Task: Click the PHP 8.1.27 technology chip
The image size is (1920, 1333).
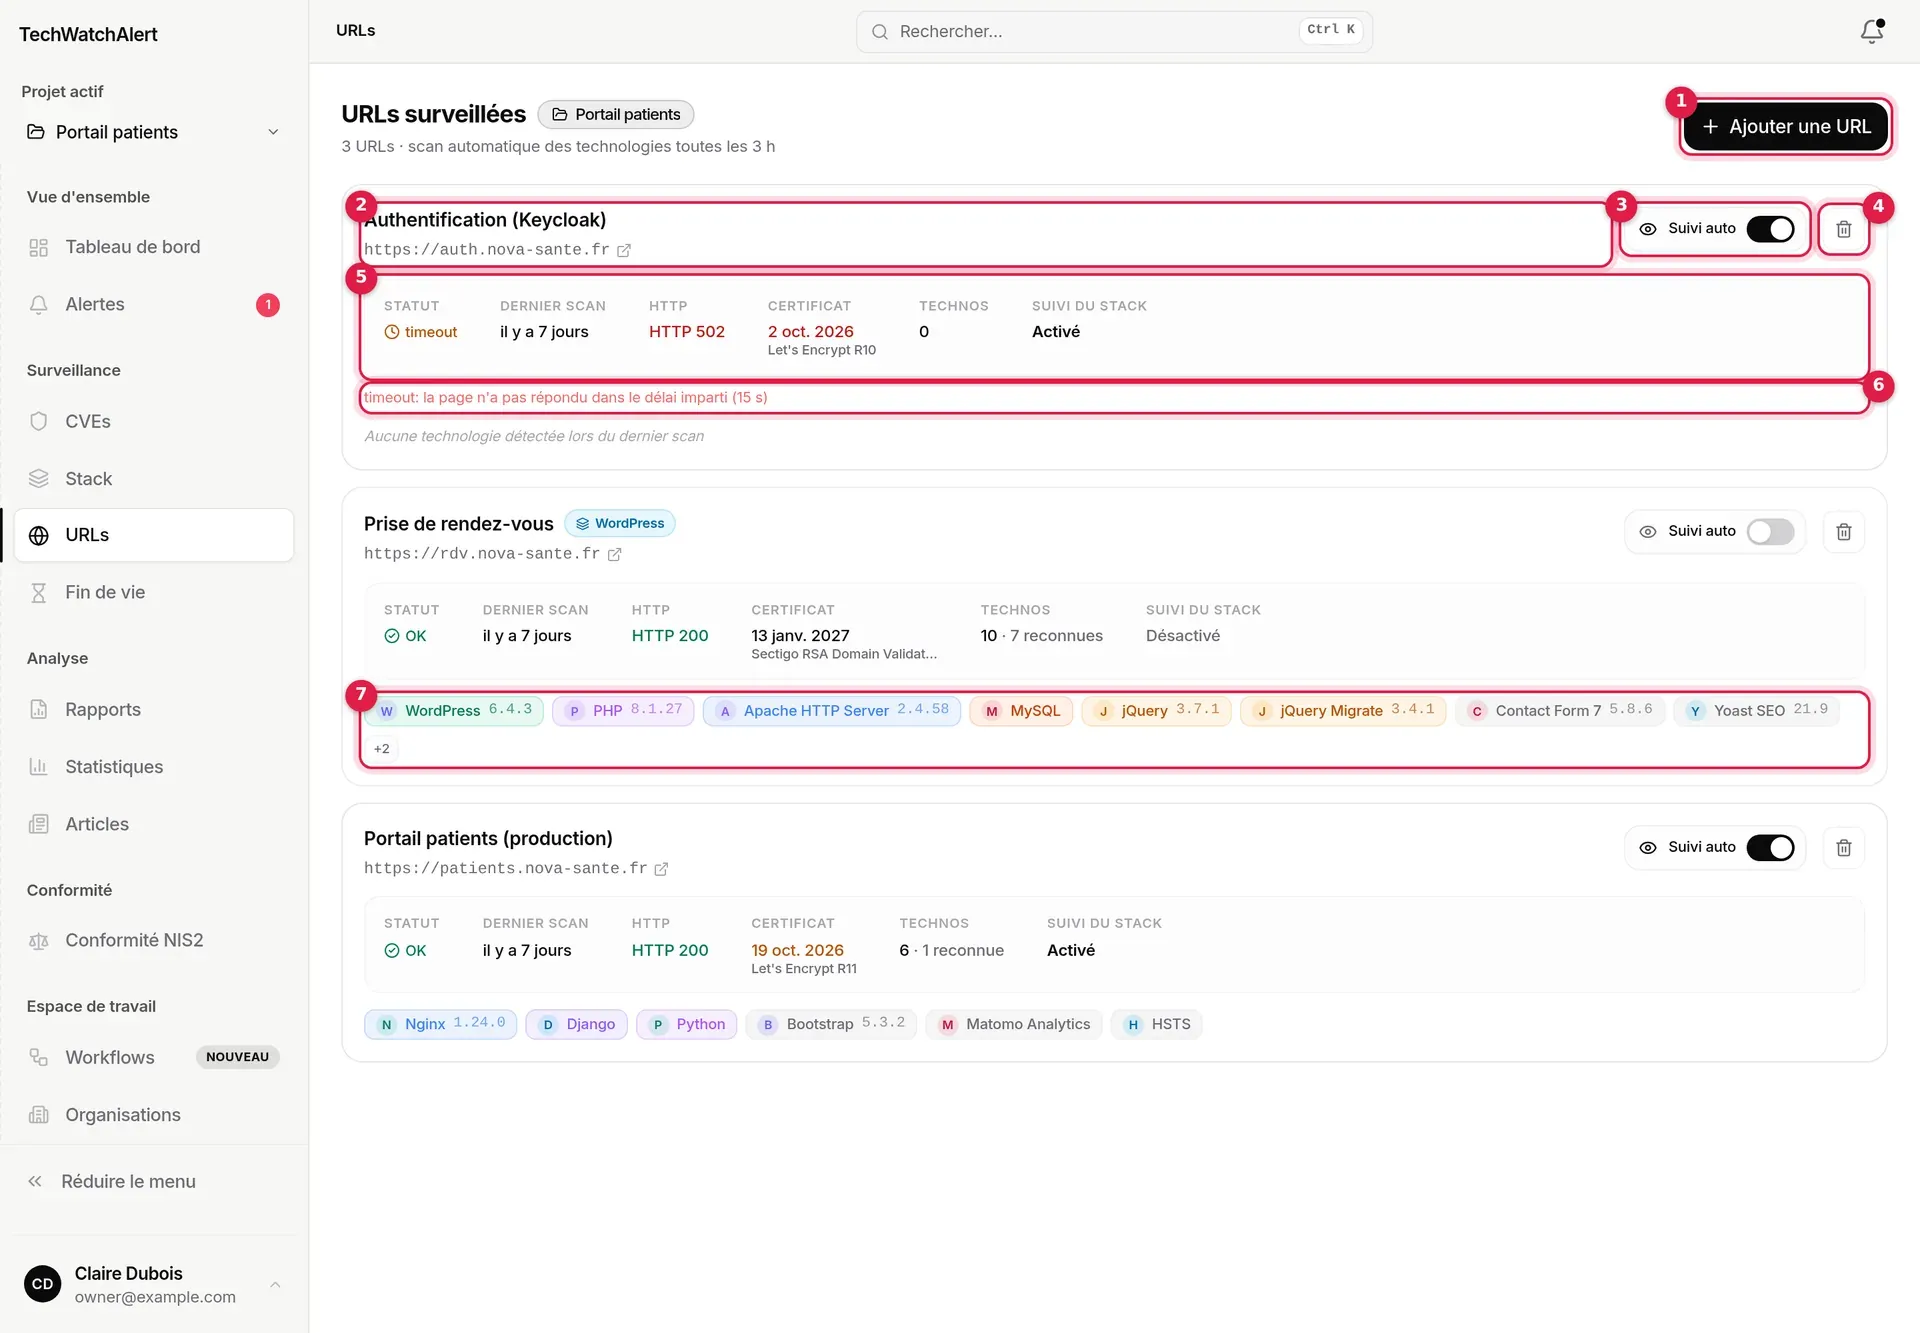Action: (x=623, y=710)
